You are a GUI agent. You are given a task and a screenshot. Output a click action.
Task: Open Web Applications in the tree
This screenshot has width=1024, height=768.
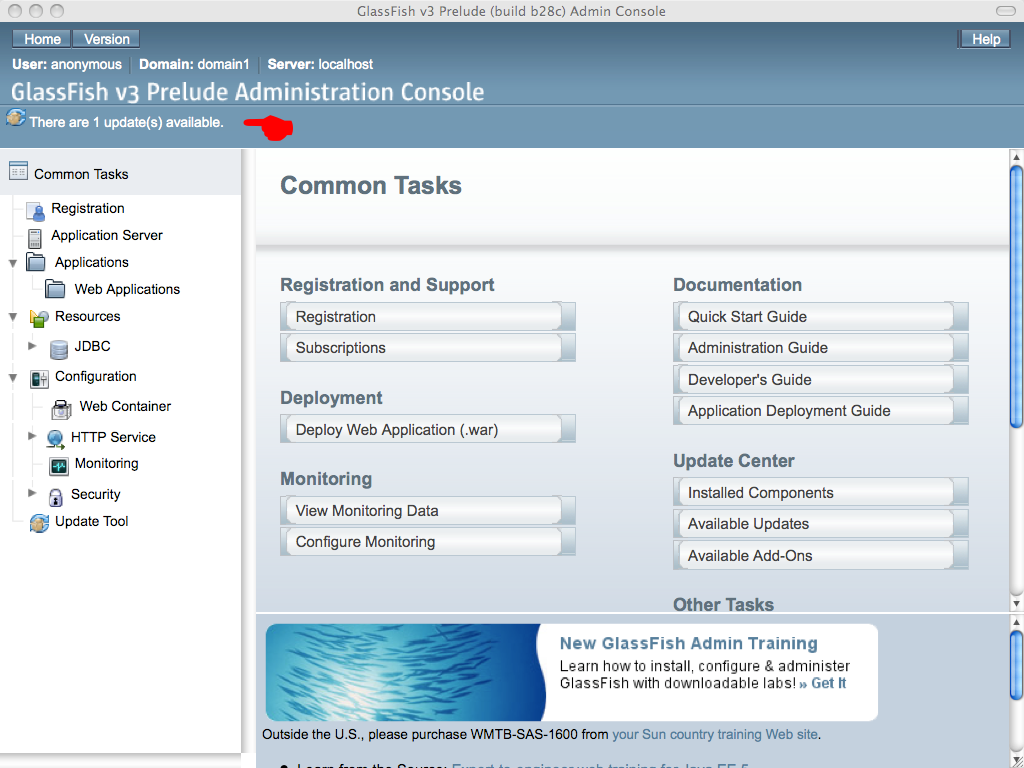127,289
